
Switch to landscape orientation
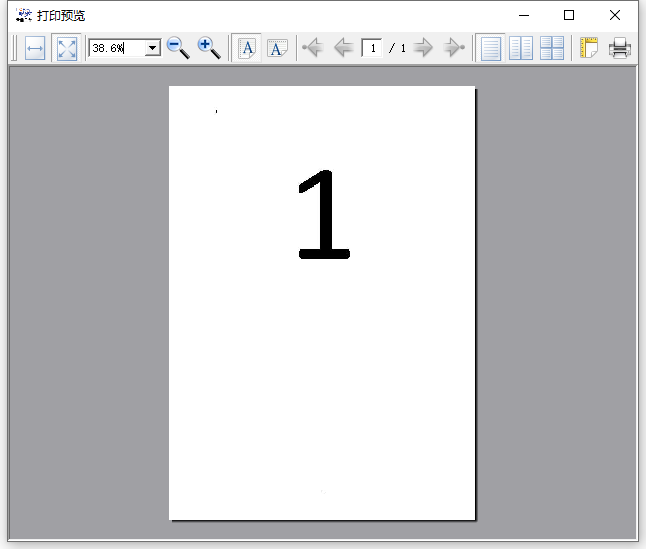(x=277, y=48)
